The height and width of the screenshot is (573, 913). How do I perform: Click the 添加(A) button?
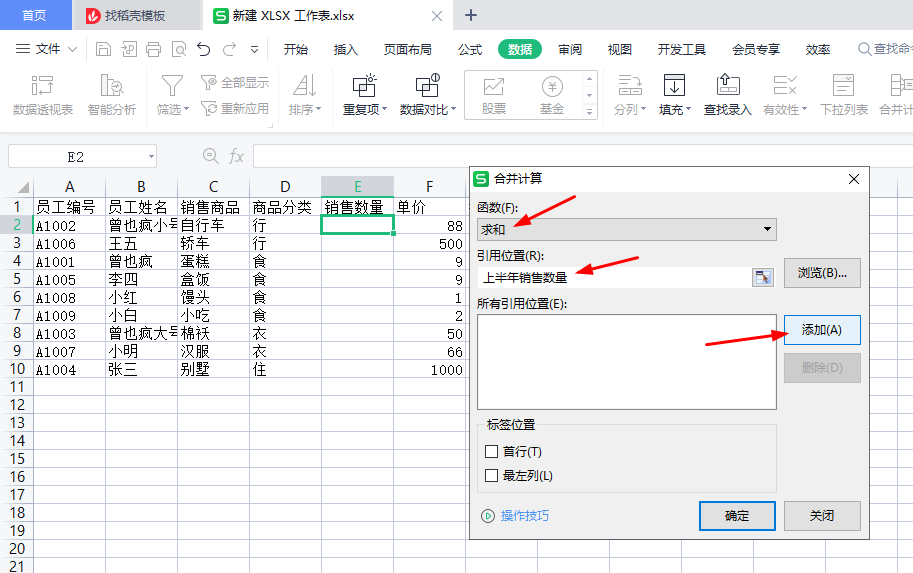click(x=822, y=330)
